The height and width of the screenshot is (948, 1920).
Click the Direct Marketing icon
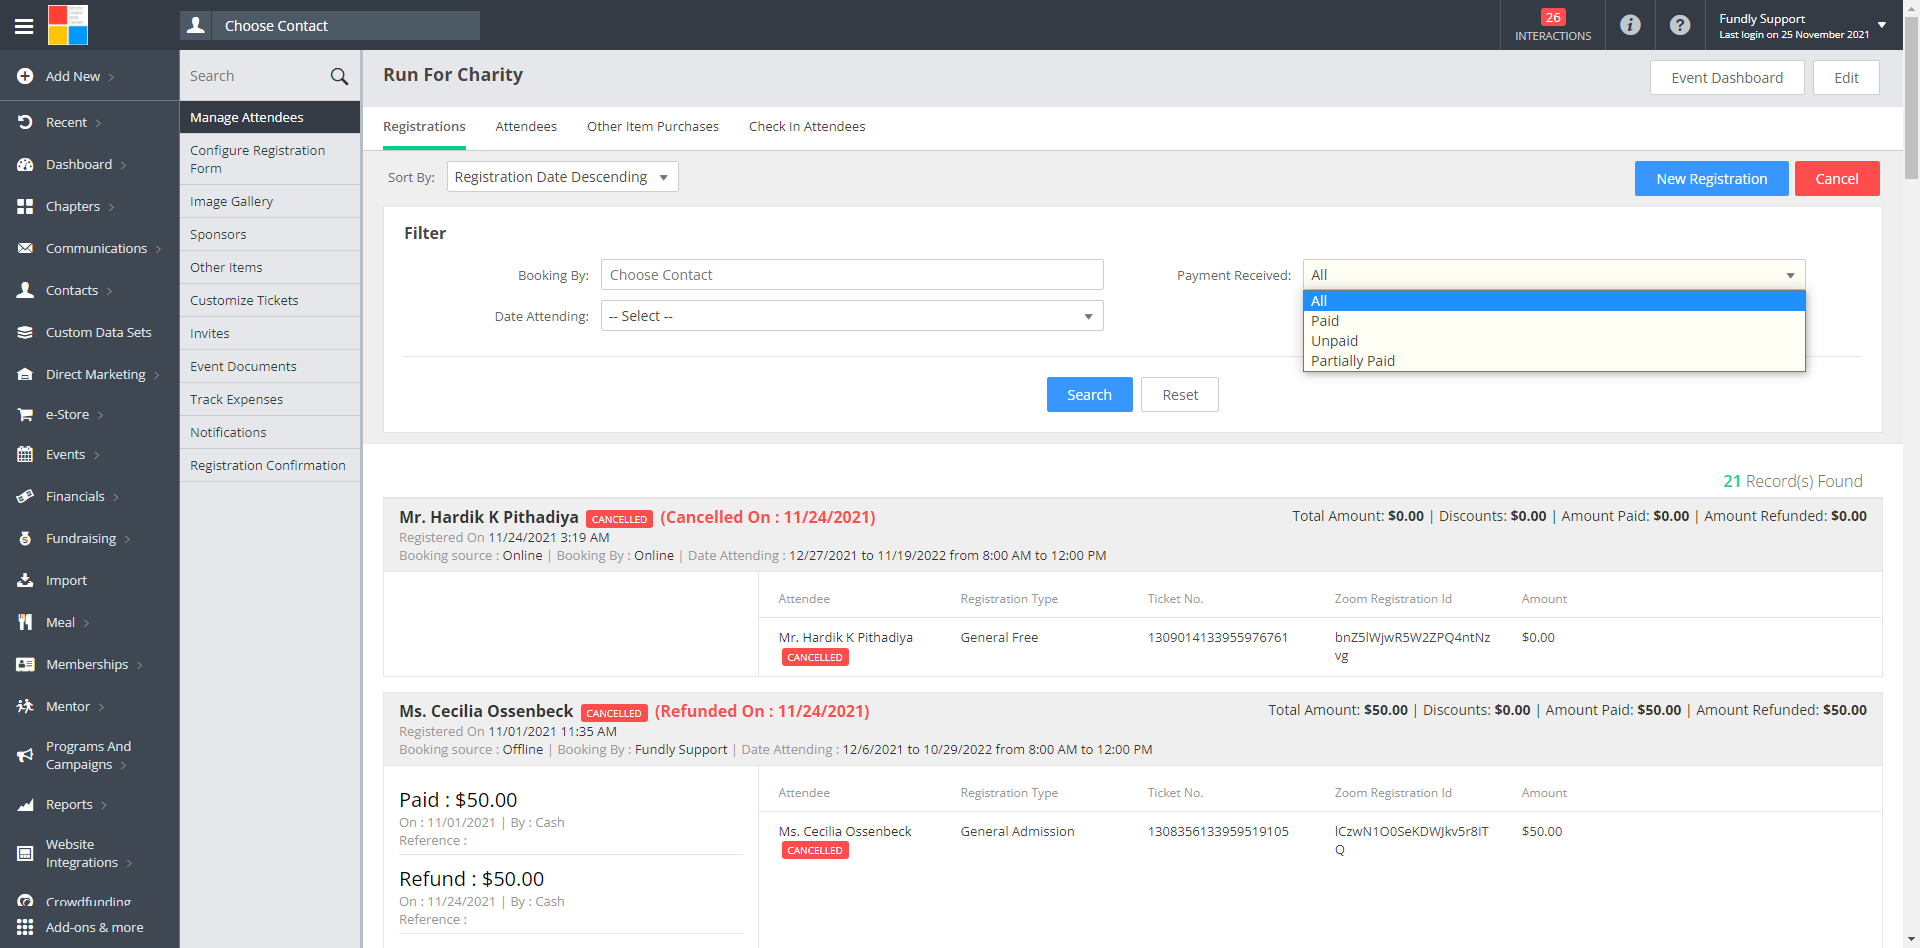point(25,374)
